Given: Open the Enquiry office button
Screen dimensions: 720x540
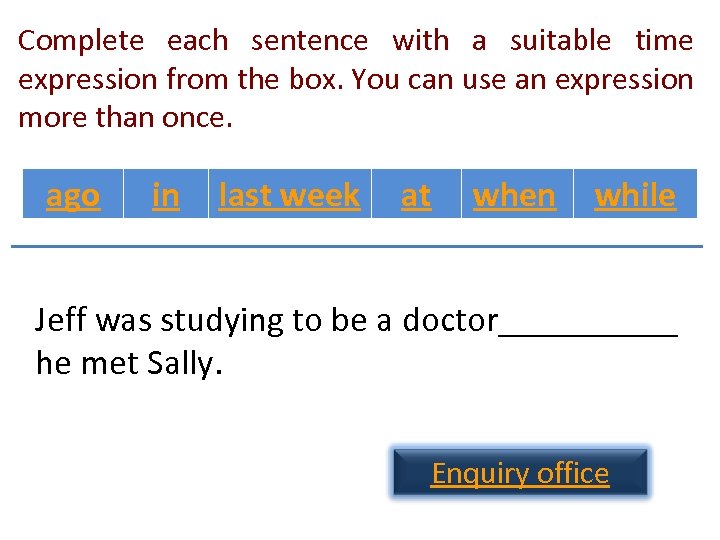Looking at the screenshot, I should click(x=520, y=473).
